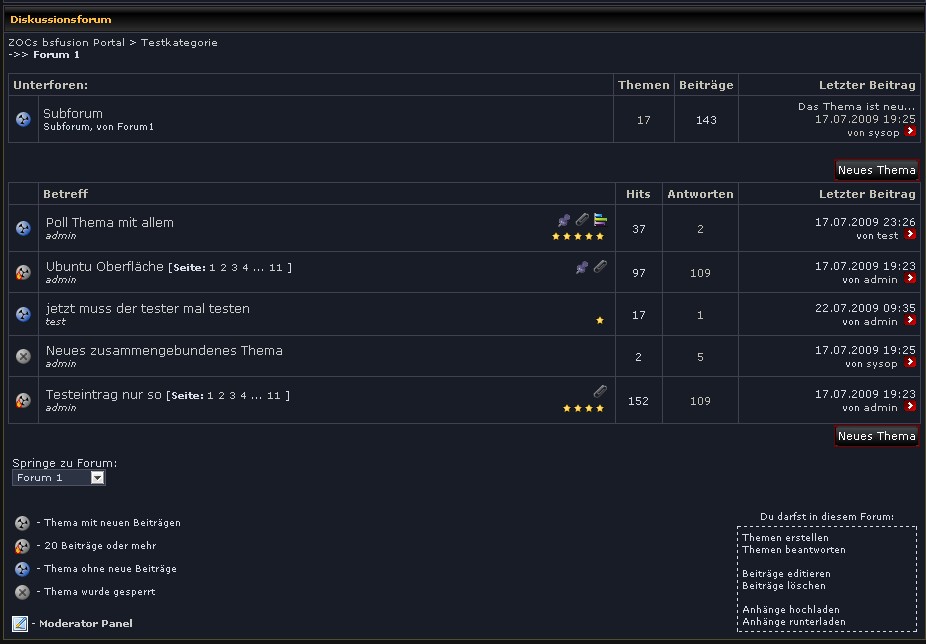Click the pin icon on Poll Thema row

click(564, 220)
